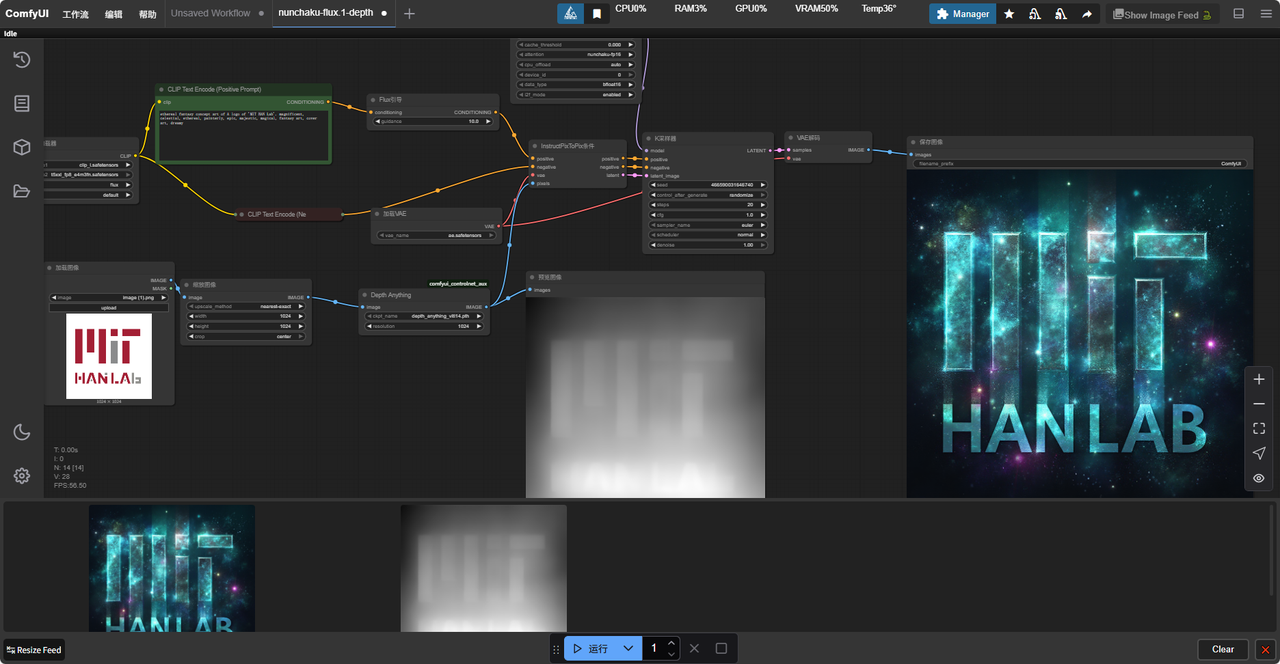The image size is (1280, 664).
Task: Collapse the VAE解码 node via its dot
Action: pyautogui.click(x=792, y=138)
